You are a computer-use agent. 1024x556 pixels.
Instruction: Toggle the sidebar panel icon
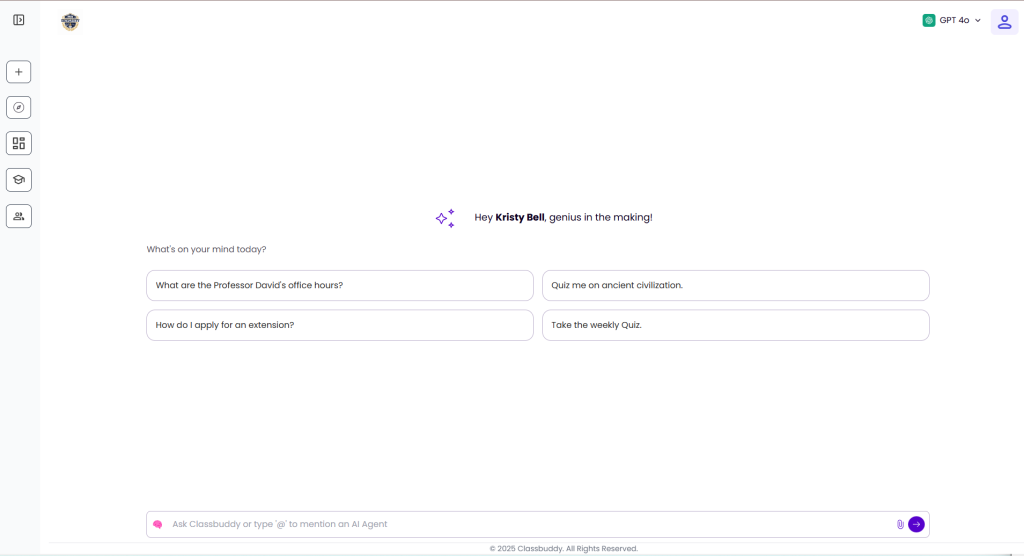pyautogui.click(x=19, y=20)
